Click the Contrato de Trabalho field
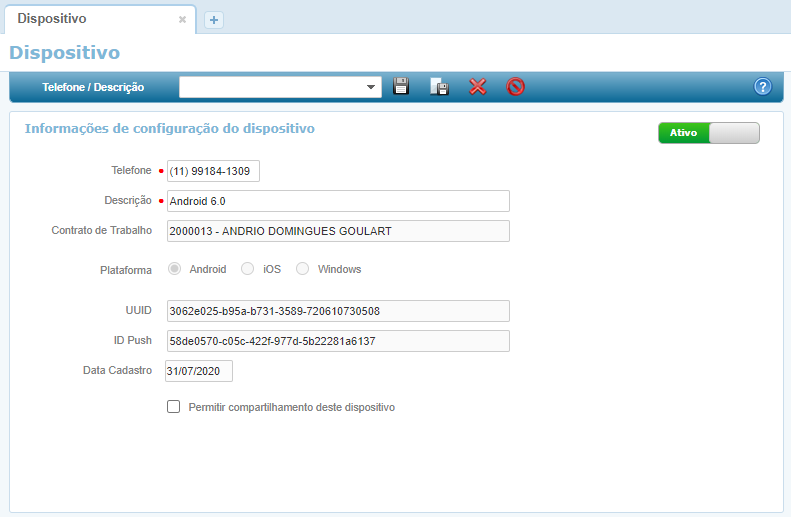791x517 pixels. click(x=338, y=231)
